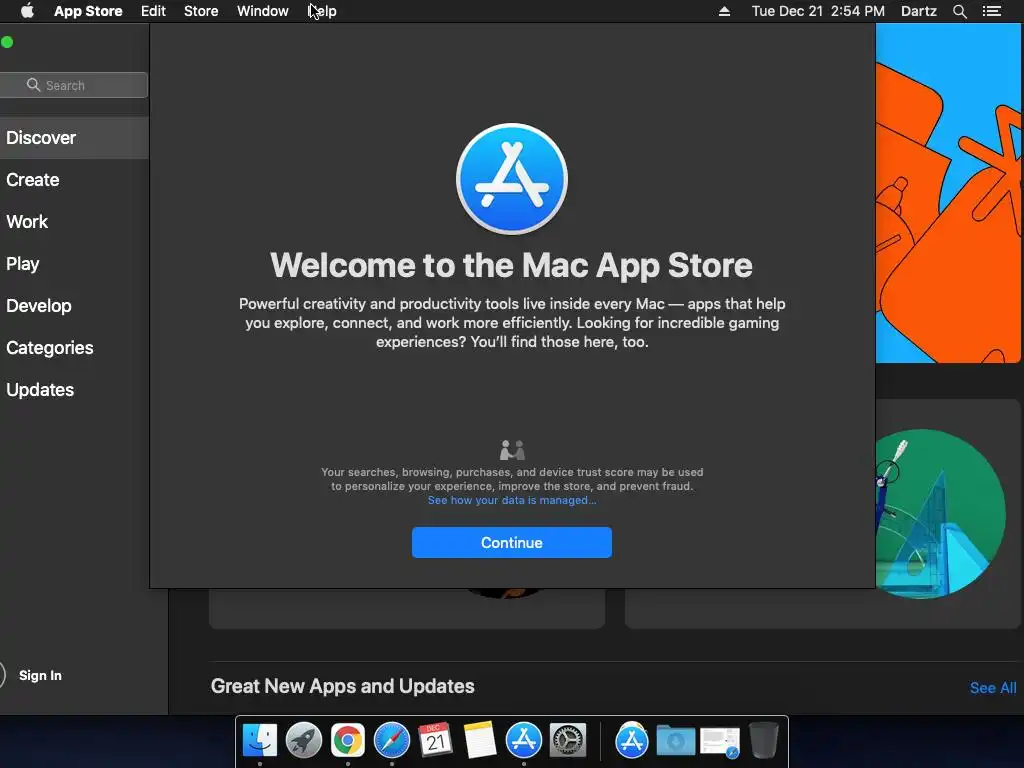Open System Preferences gear in Dock

[568, 741]
